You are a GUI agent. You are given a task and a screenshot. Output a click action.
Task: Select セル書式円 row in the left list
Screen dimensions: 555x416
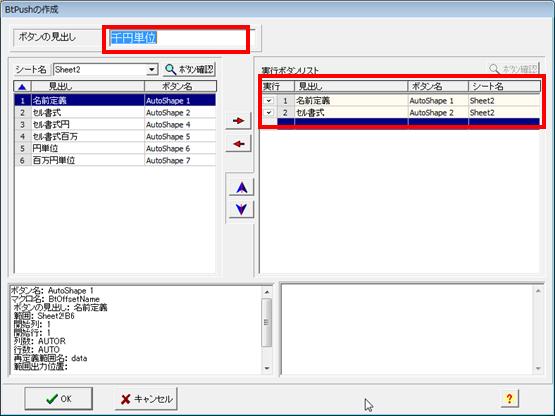click(x=115, y=125)
